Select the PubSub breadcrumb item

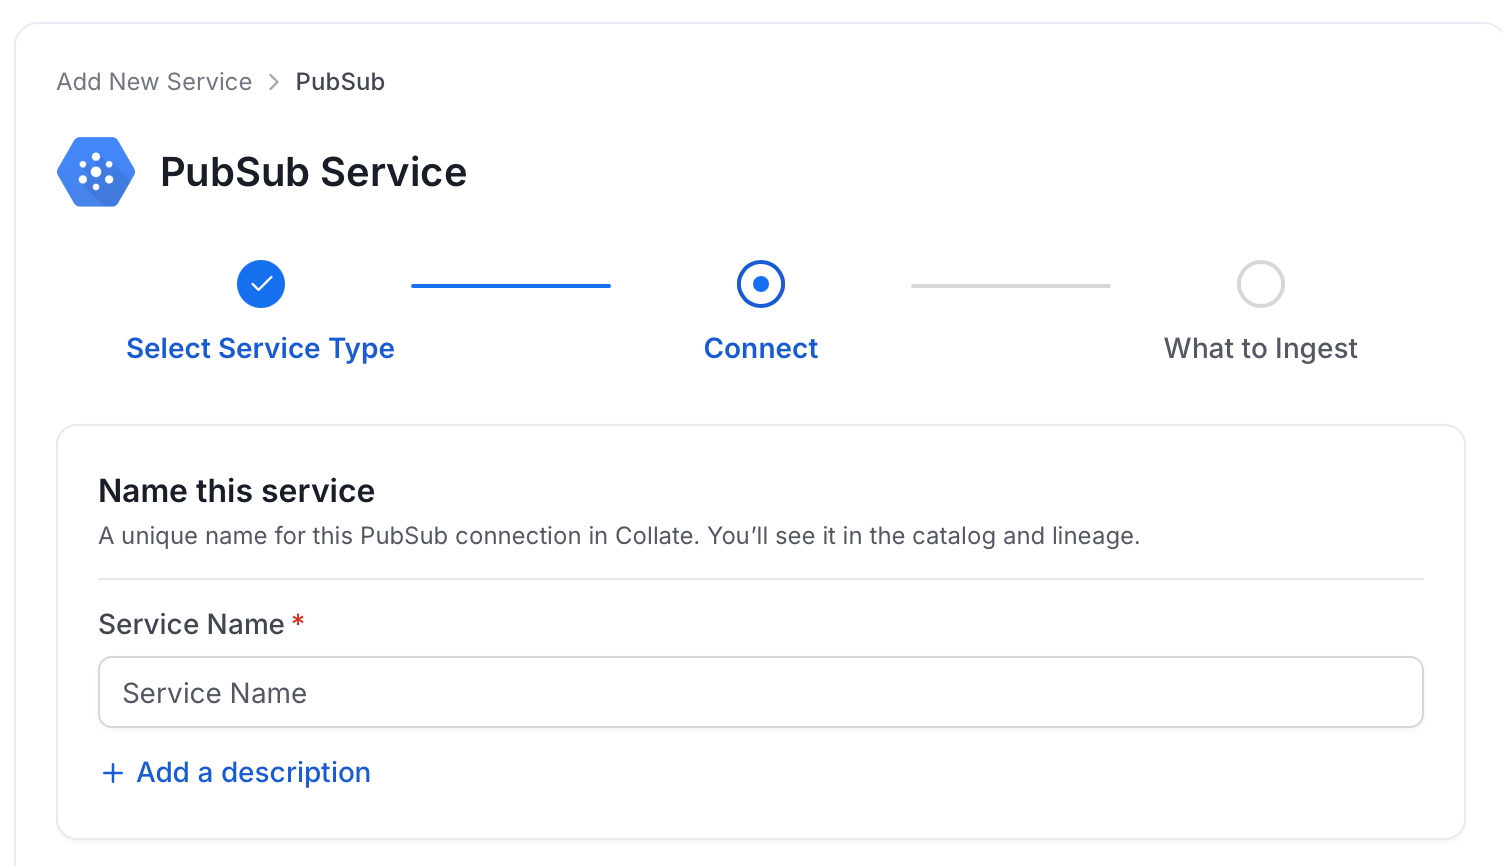340,82
